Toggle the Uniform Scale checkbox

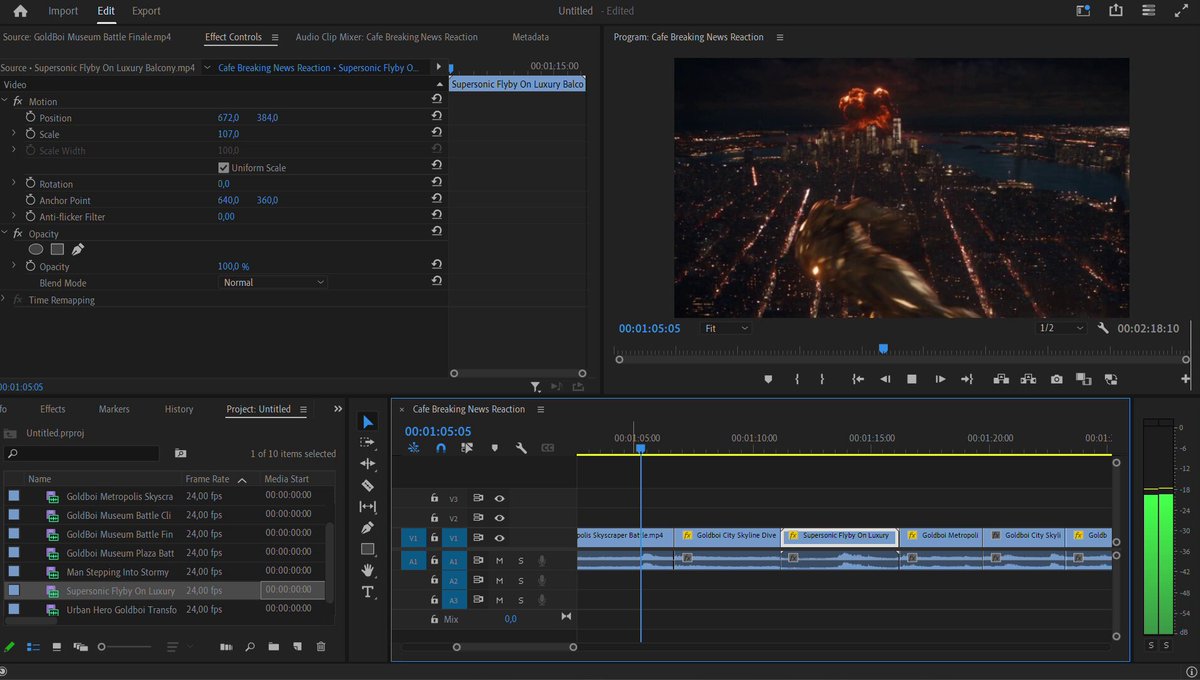[x=223, y=168]
